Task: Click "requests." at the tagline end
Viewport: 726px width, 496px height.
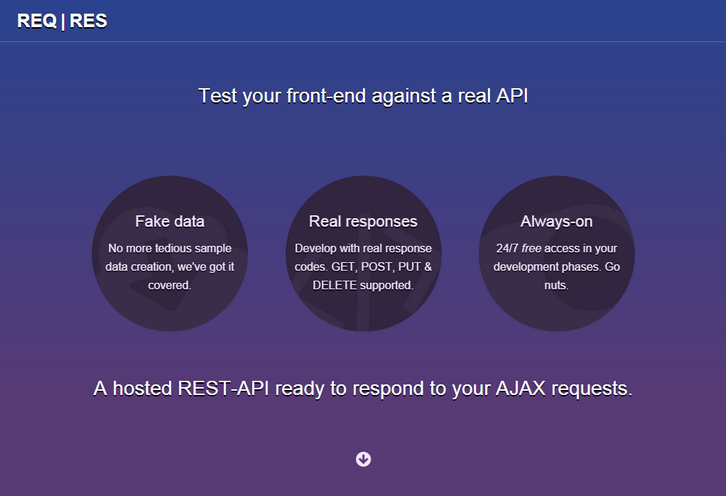Action: (x=591, y=388)
